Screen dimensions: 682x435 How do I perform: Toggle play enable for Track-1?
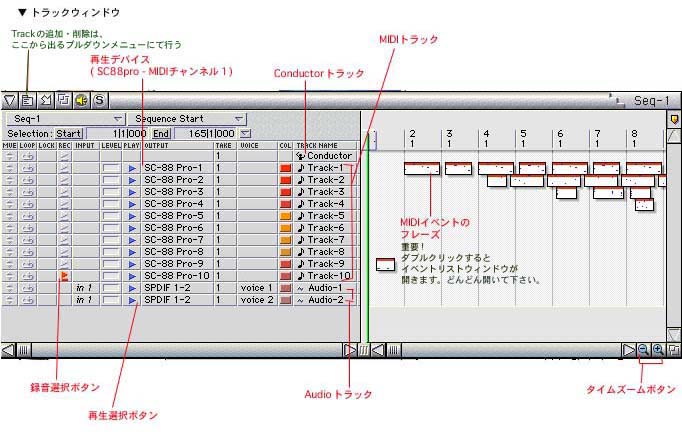tap(133, 167)
